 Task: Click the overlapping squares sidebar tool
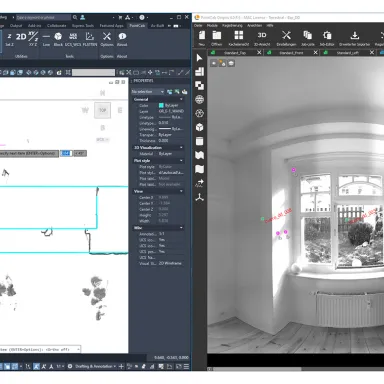pos(199,86)
